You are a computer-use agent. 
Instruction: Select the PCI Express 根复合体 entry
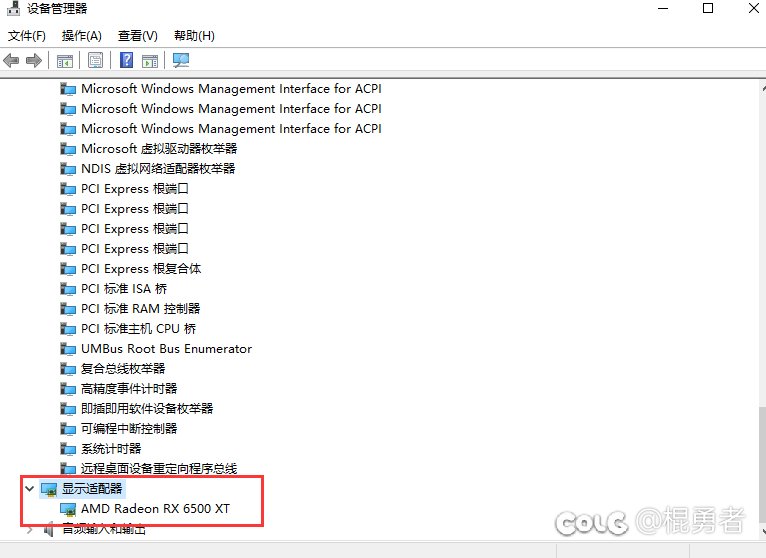point(141,269)
